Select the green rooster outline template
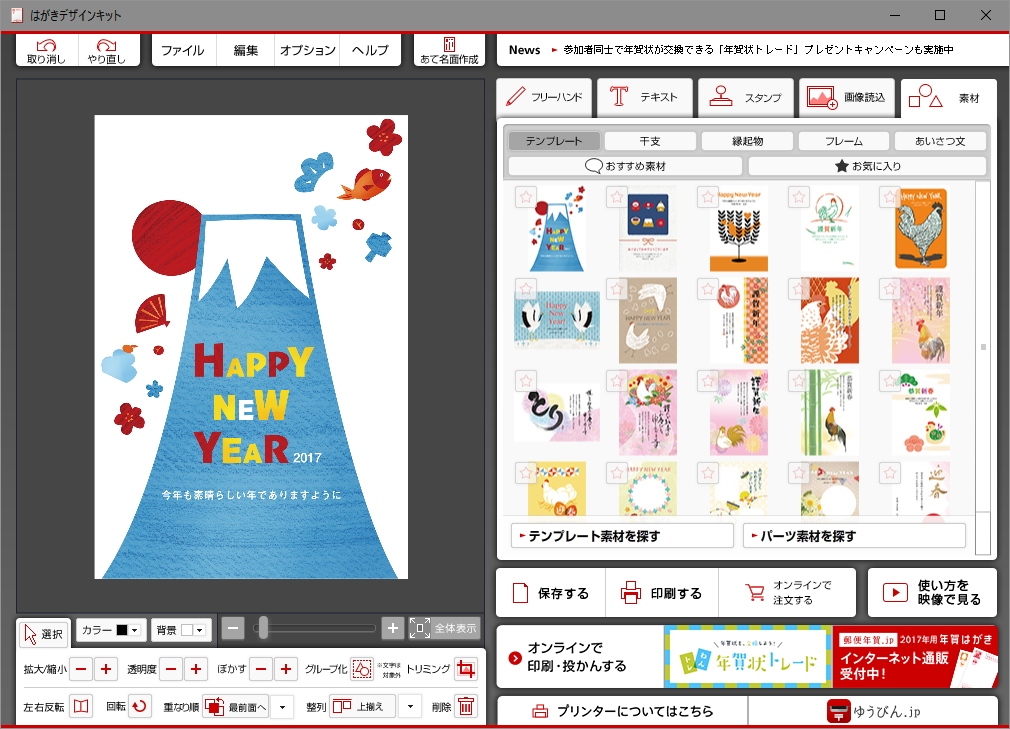This screenshot has height=729, width=1010. click(x=830, y=229)
